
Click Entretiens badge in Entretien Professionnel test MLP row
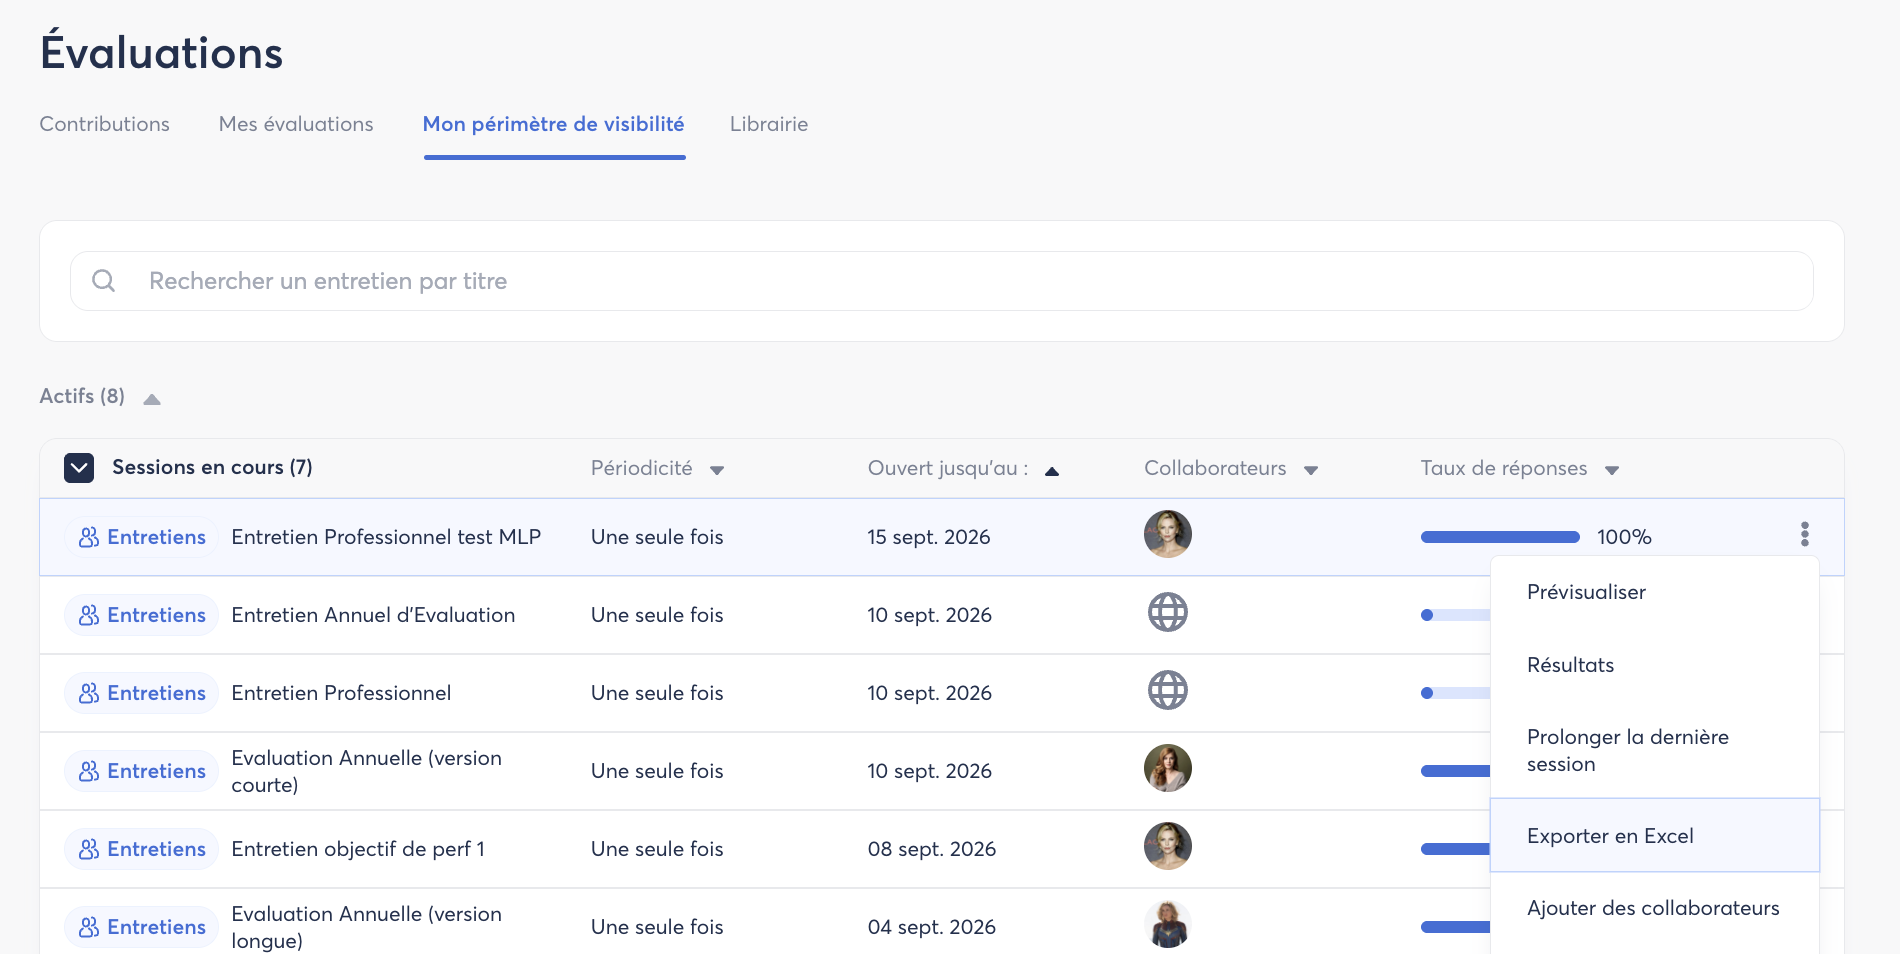[142, 537]
